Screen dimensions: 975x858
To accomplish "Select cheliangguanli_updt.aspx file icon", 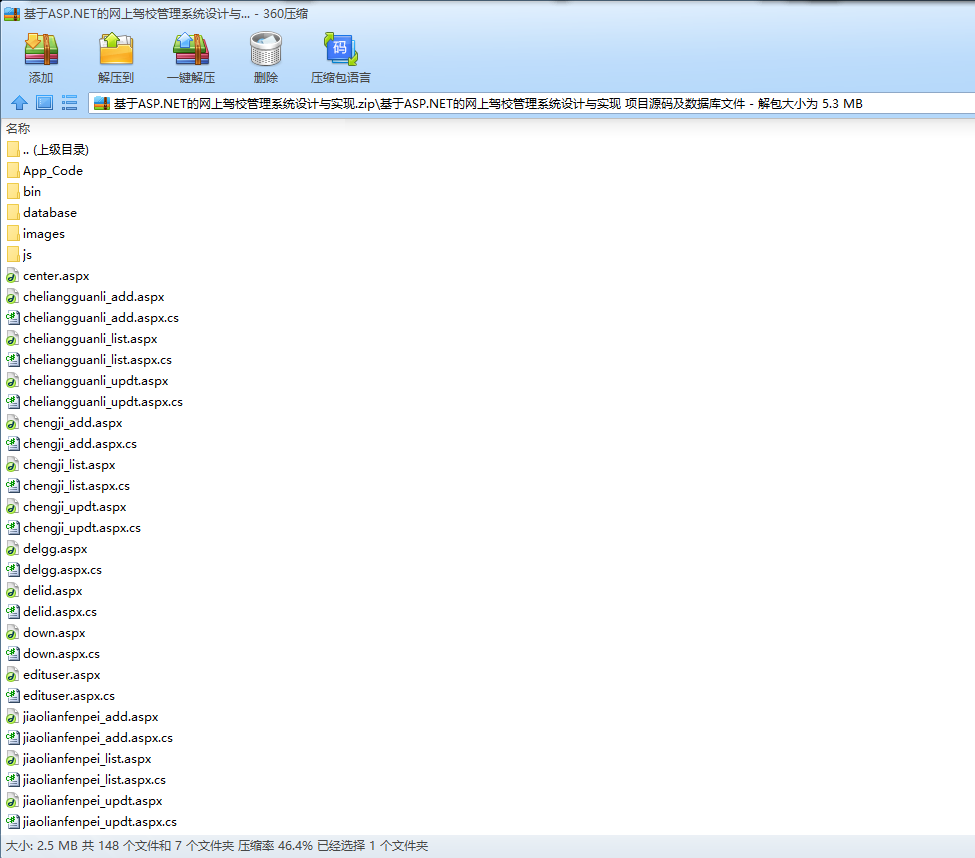I will point(12,381).
